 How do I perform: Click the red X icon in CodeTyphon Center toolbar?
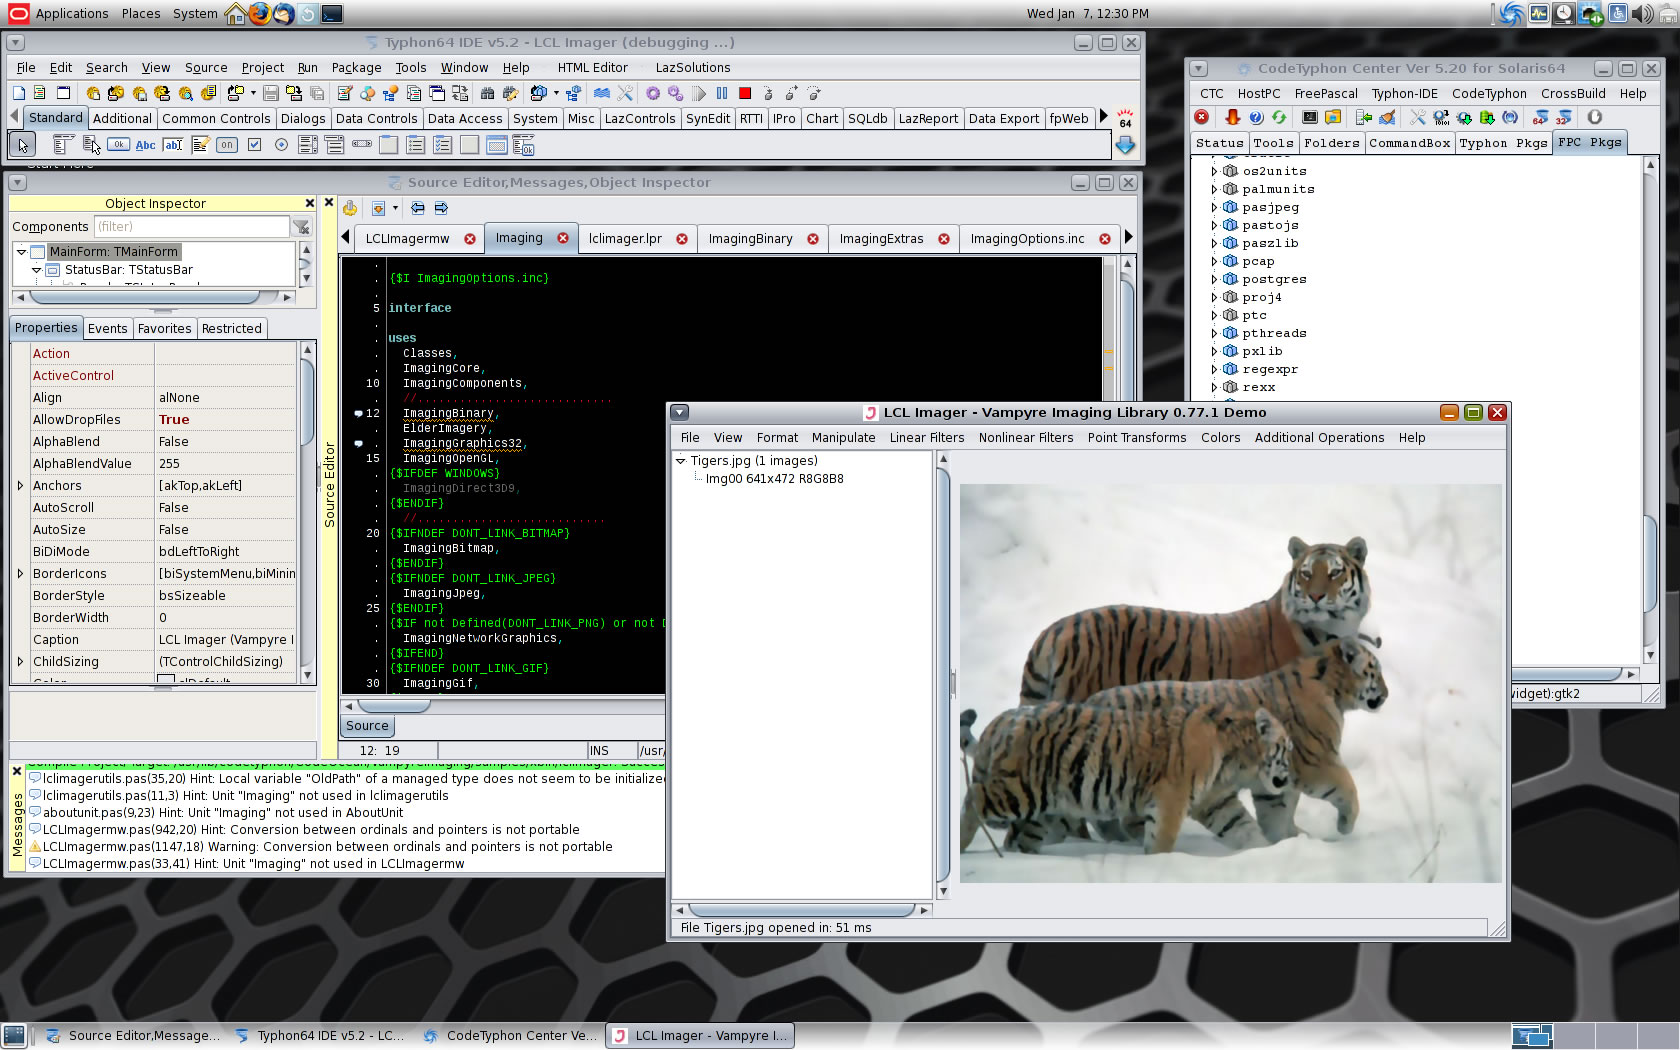click(1201, 117)
